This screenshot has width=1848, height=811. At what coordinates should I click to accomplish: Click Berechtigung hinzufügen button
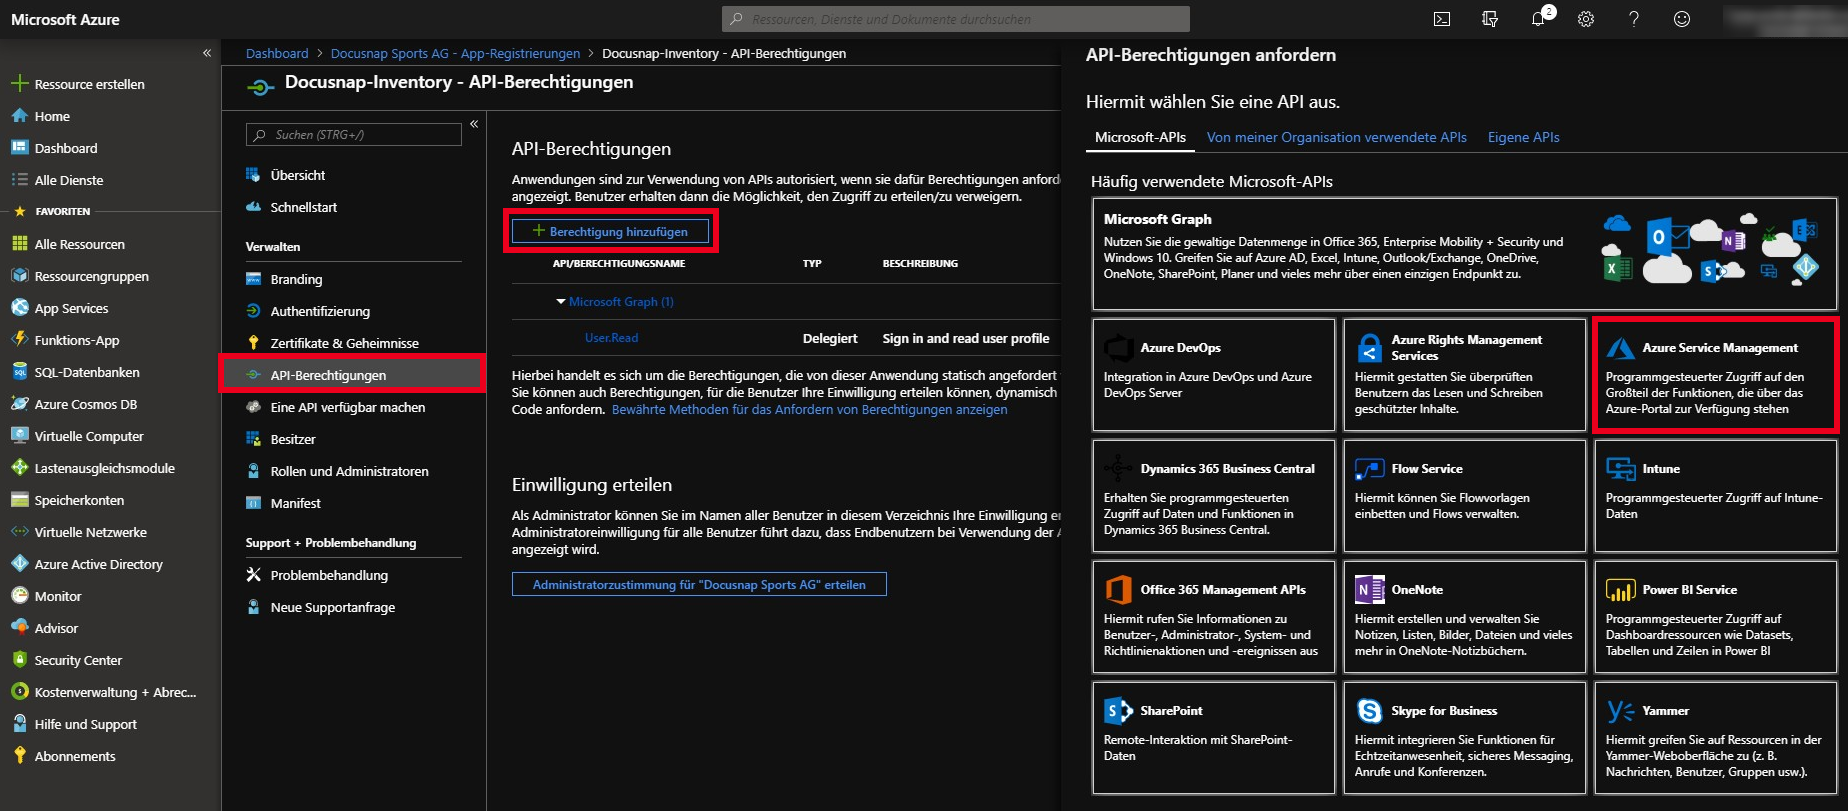610,231
